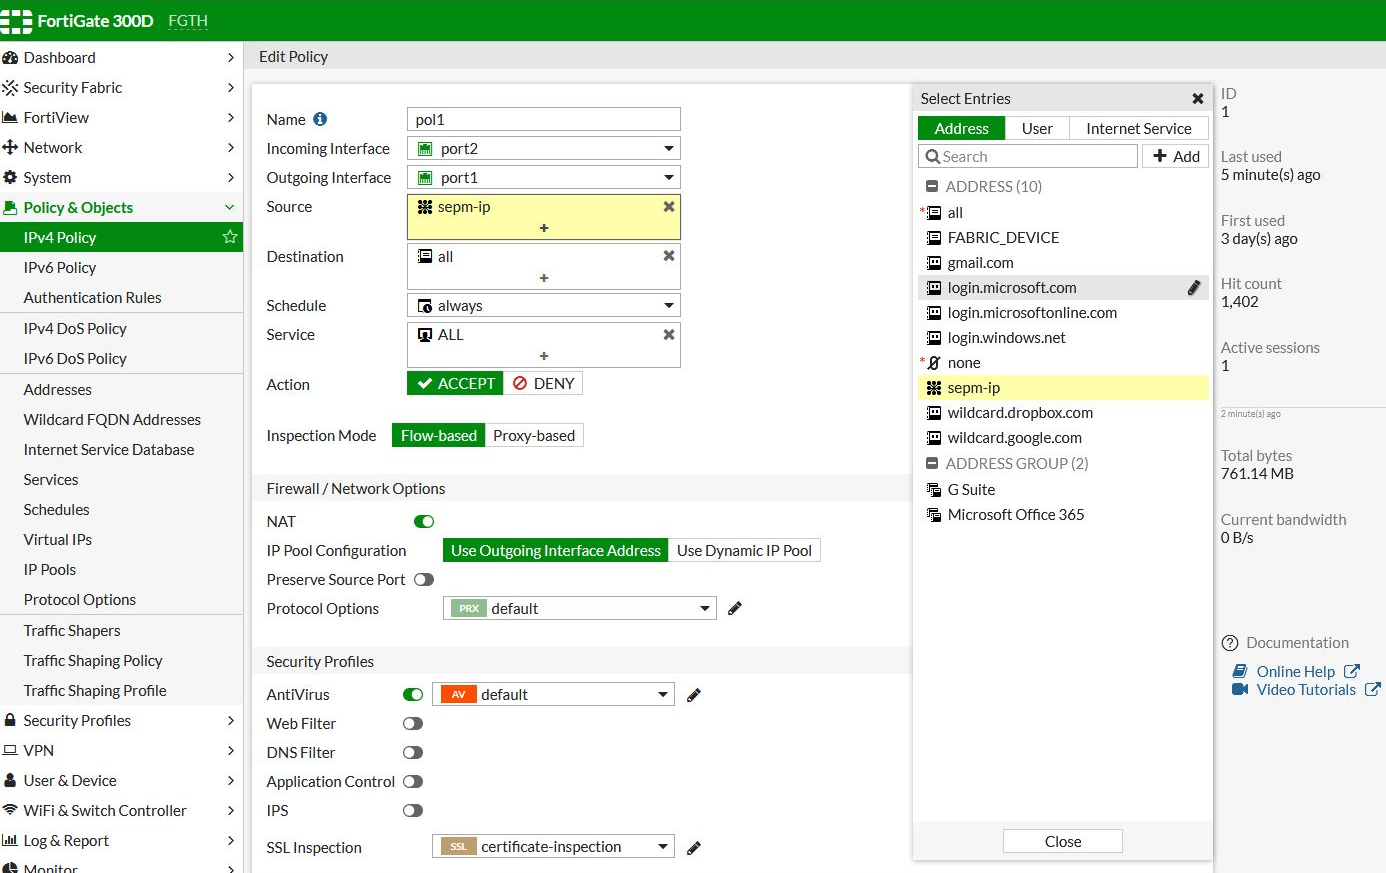Select wildcard.dropbox.com from address list
Screen dimensions: 1386x873
click(x=1063, y=413)
